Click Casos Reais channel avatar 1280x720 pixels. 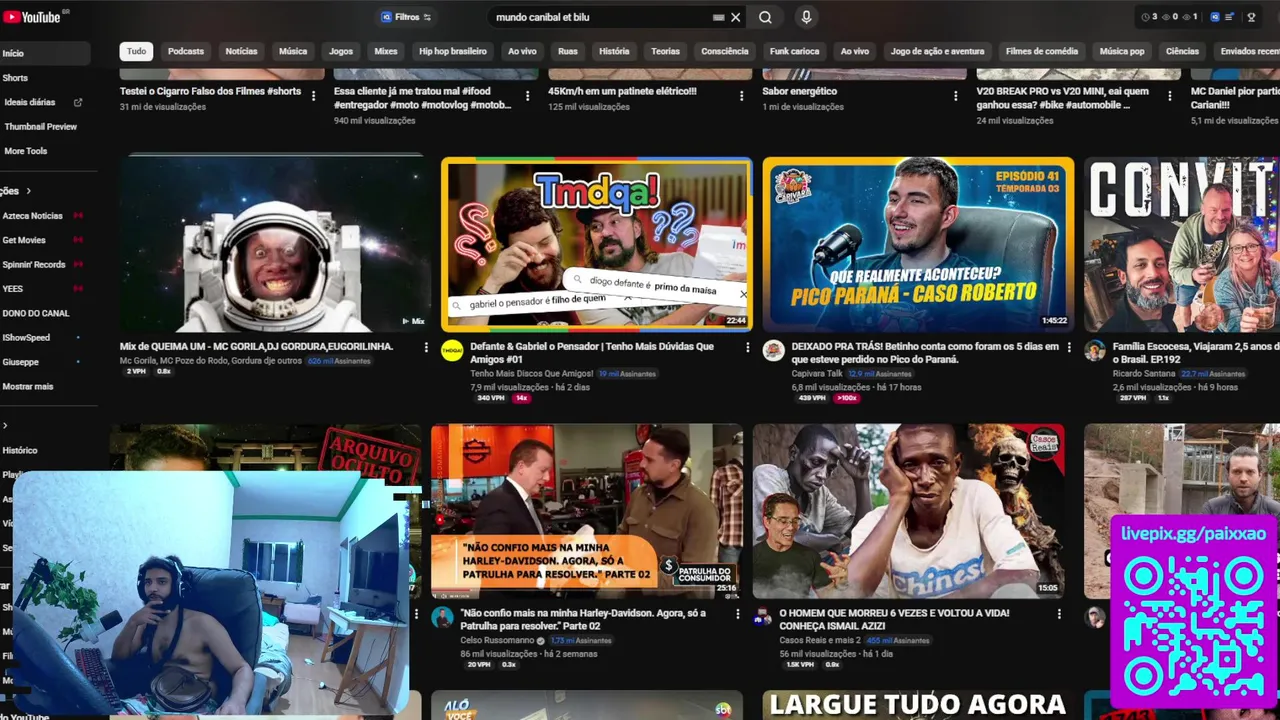763,616
